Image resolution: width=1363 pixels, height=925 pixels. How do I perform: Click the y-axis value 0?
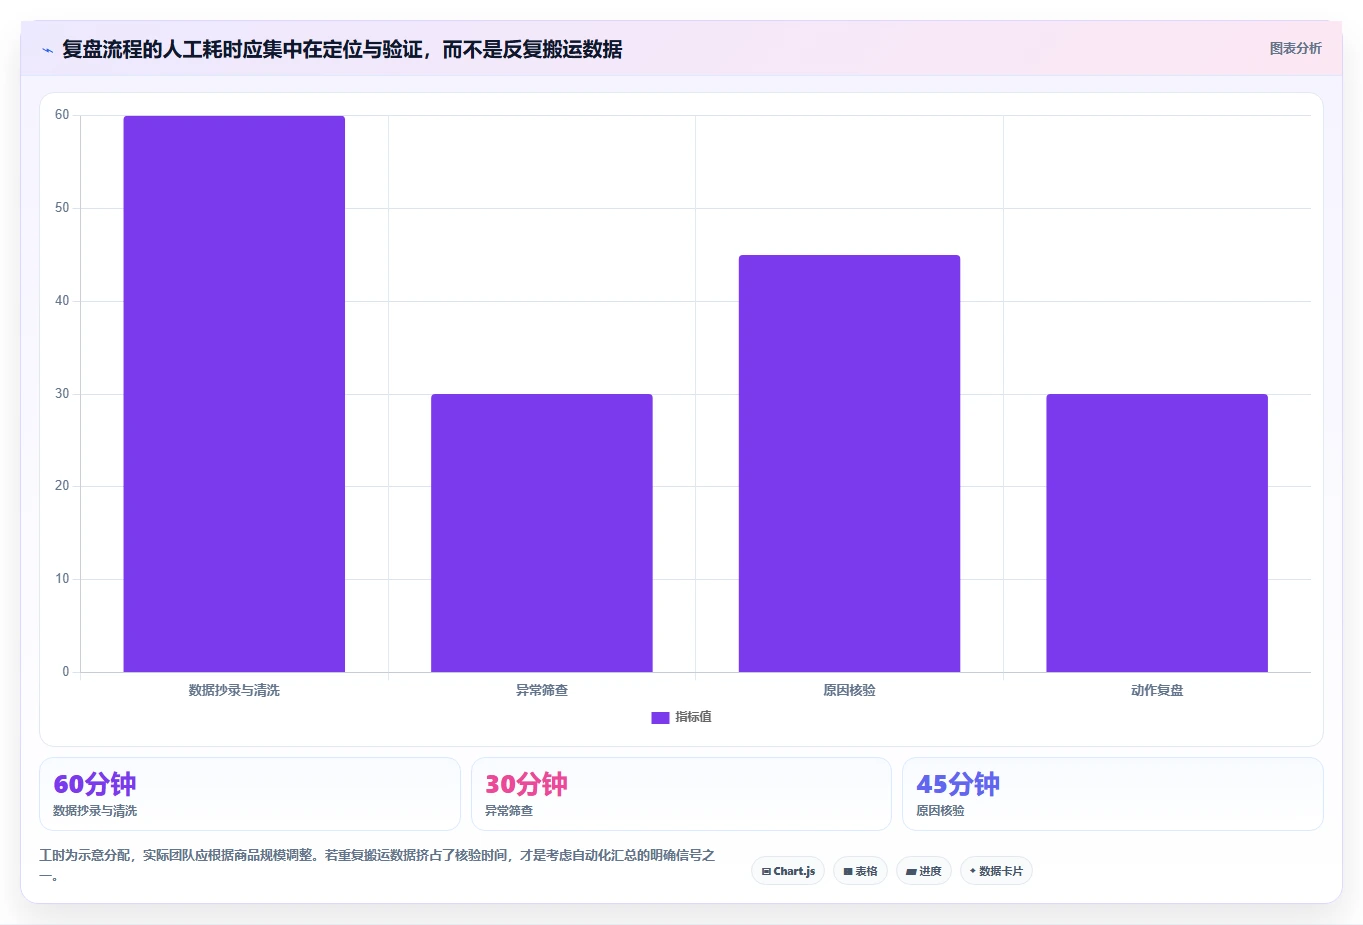(x=66, y=672)
